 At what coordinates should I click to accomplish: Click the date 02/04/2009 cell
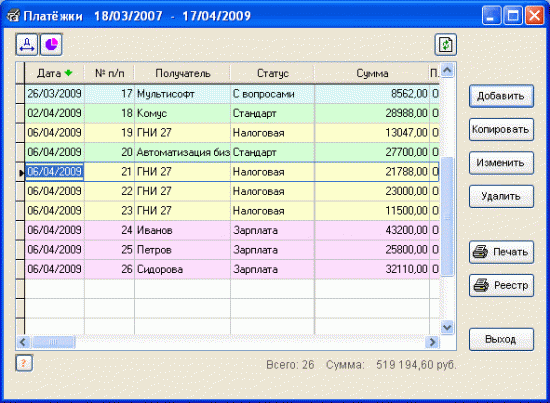pos(54,113)
